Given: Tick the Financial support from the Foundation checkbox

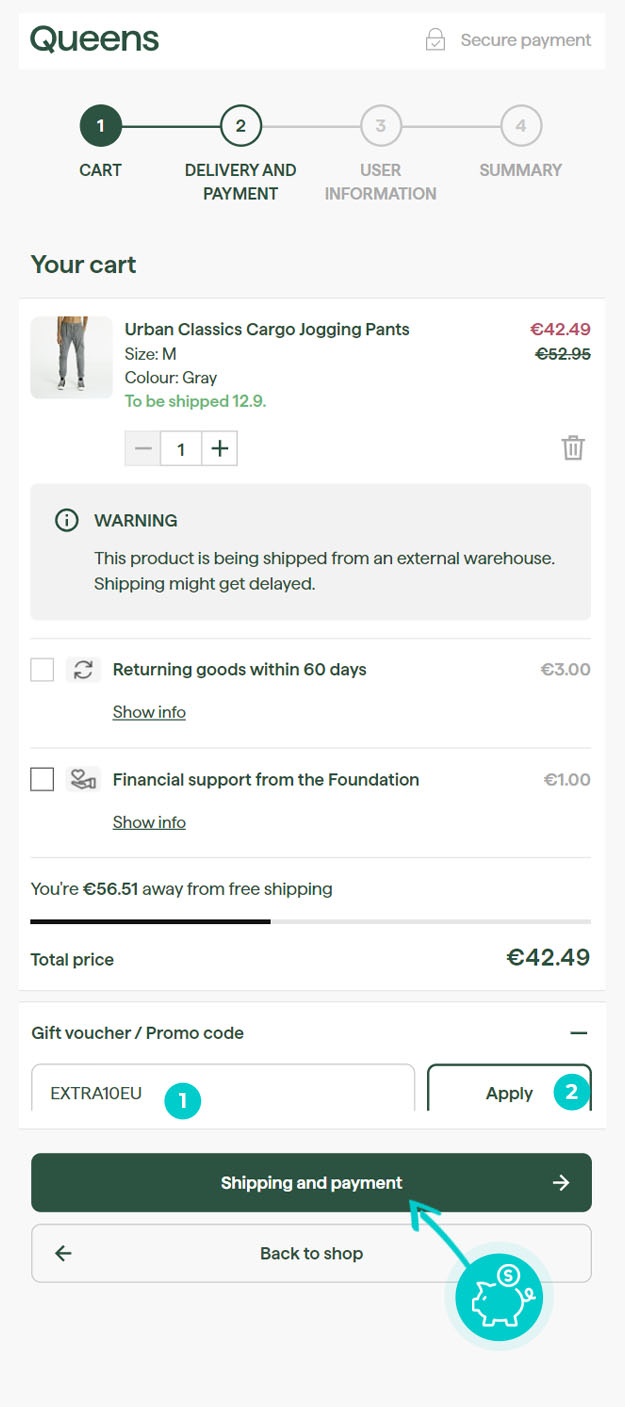Looking at the screenshot, I should tap(42, 779).
